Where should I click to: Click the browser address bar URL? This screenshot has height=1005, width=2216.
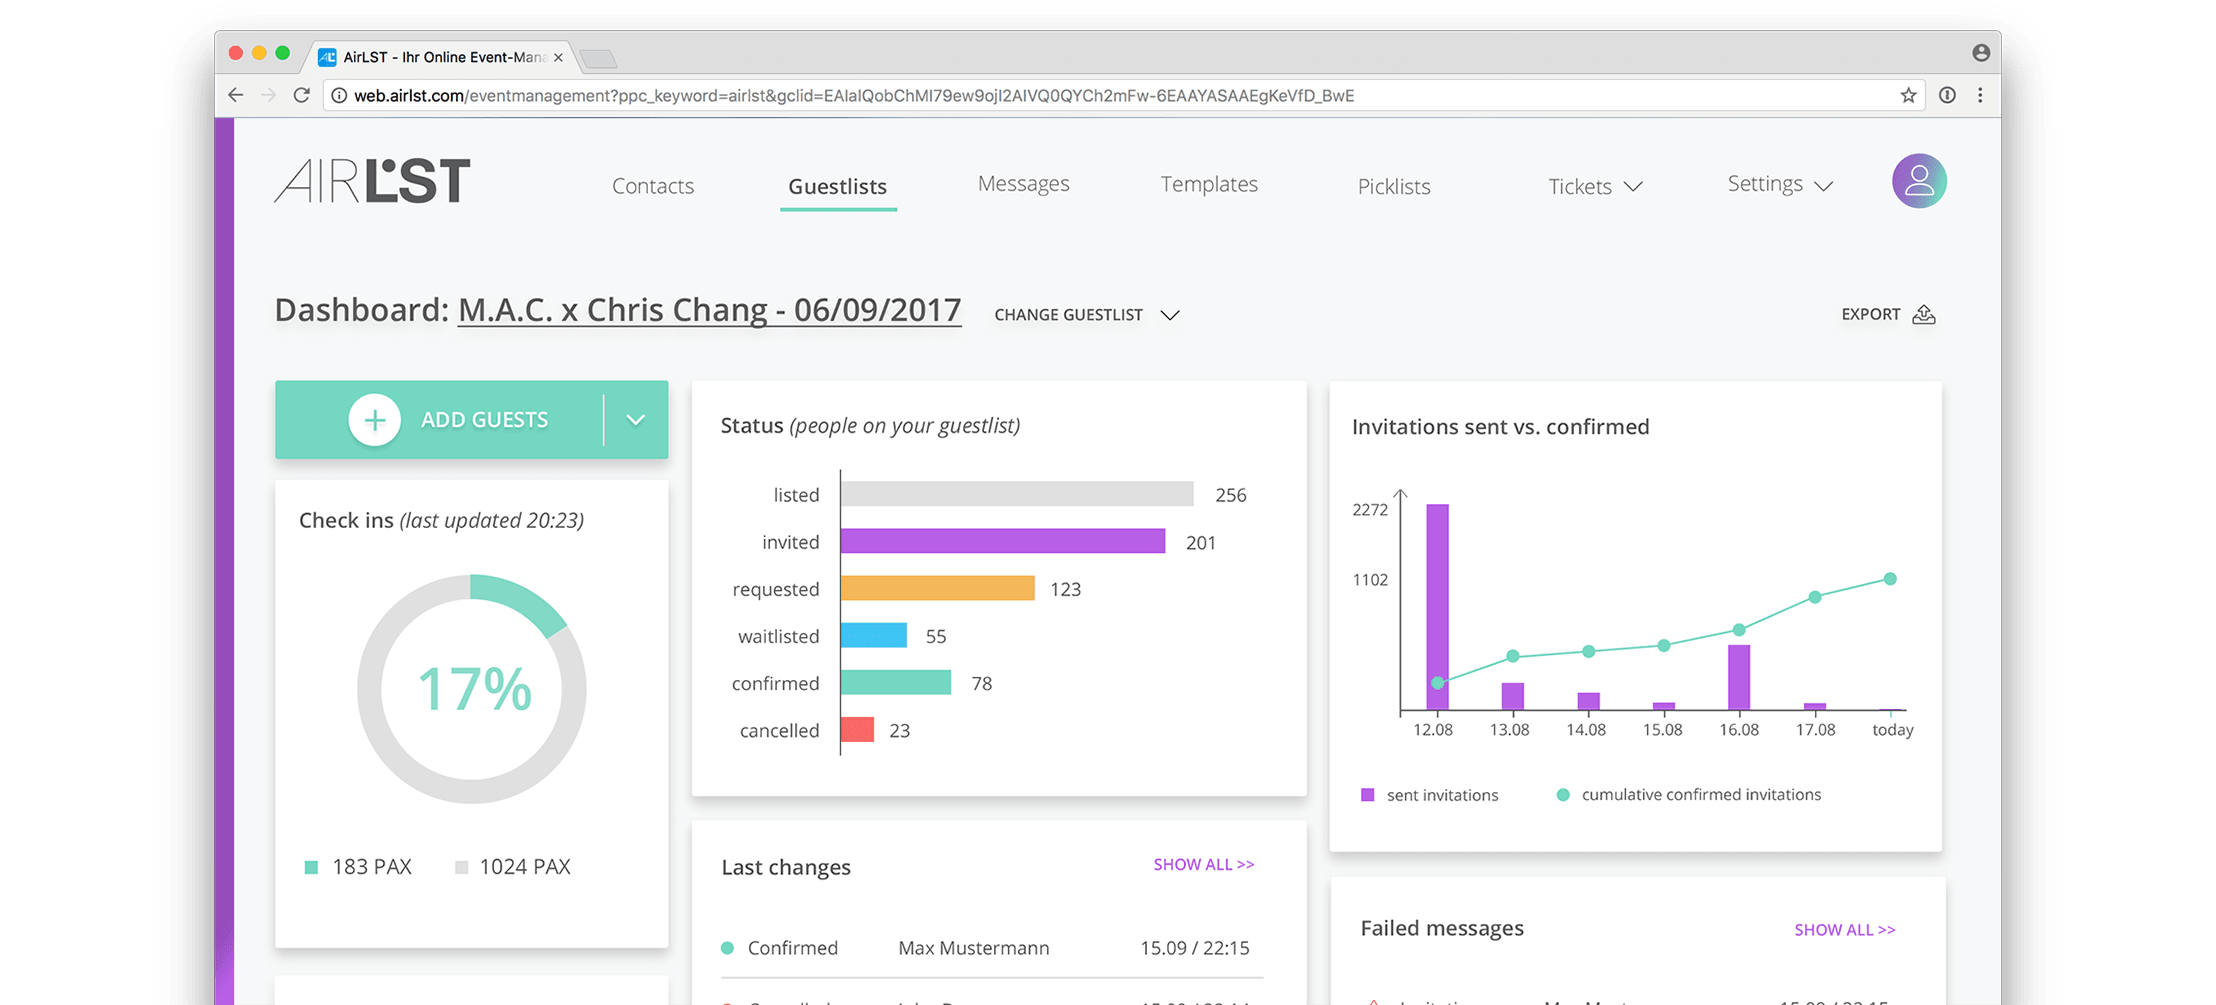854,95
